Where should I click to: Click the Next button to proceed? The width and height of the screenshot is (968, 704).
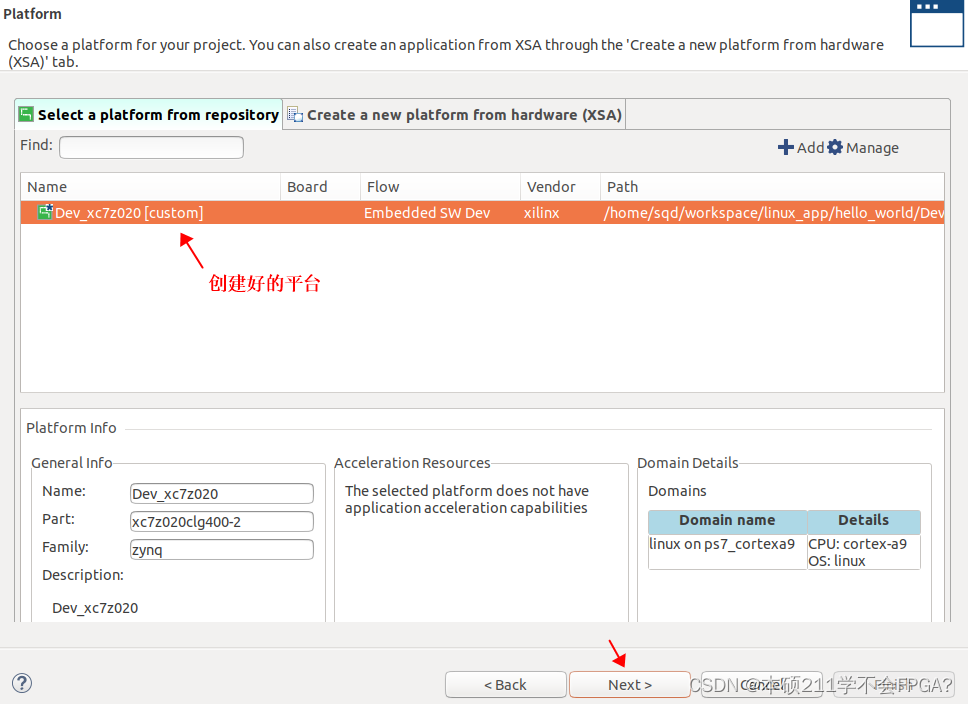[629, 684]
